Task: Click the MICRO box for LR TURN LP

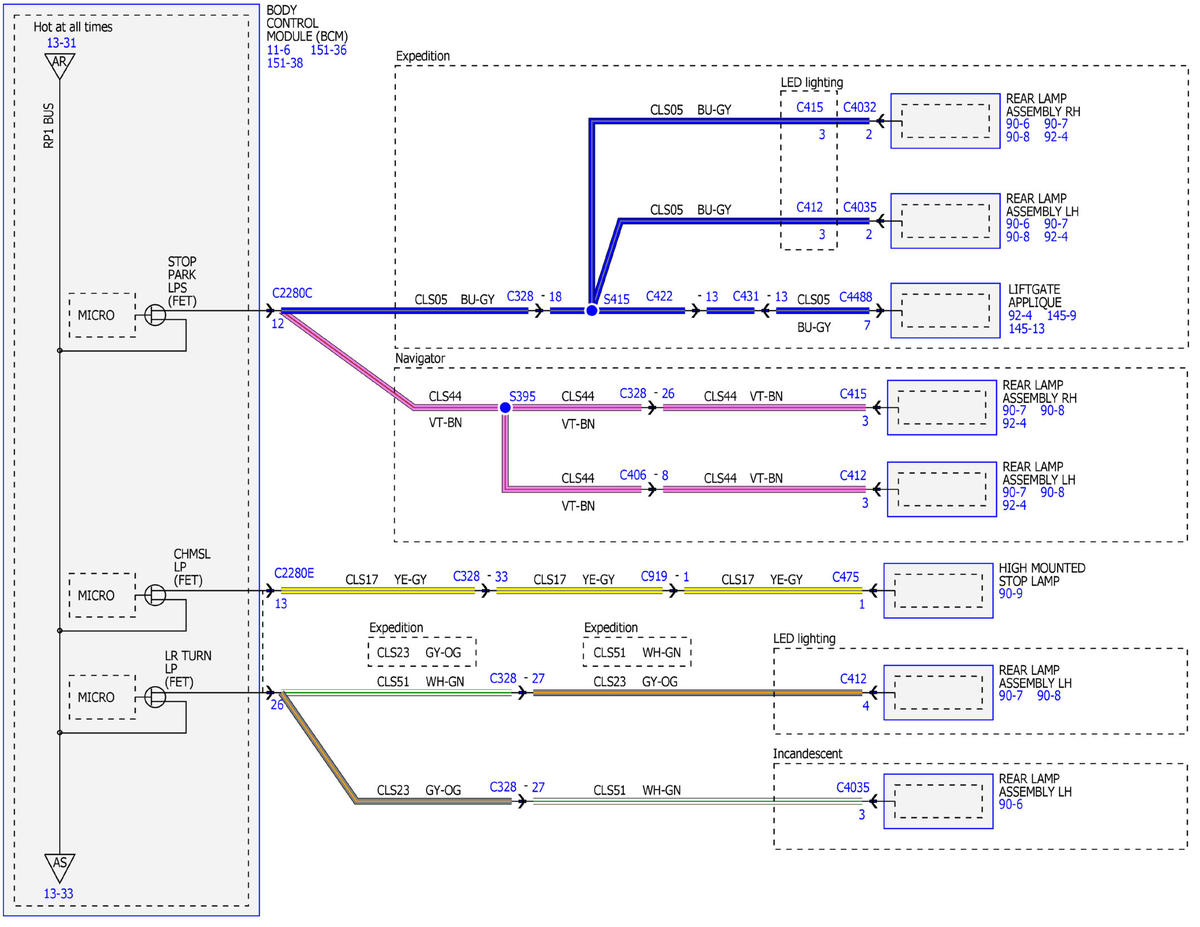Action: point(102,697)
